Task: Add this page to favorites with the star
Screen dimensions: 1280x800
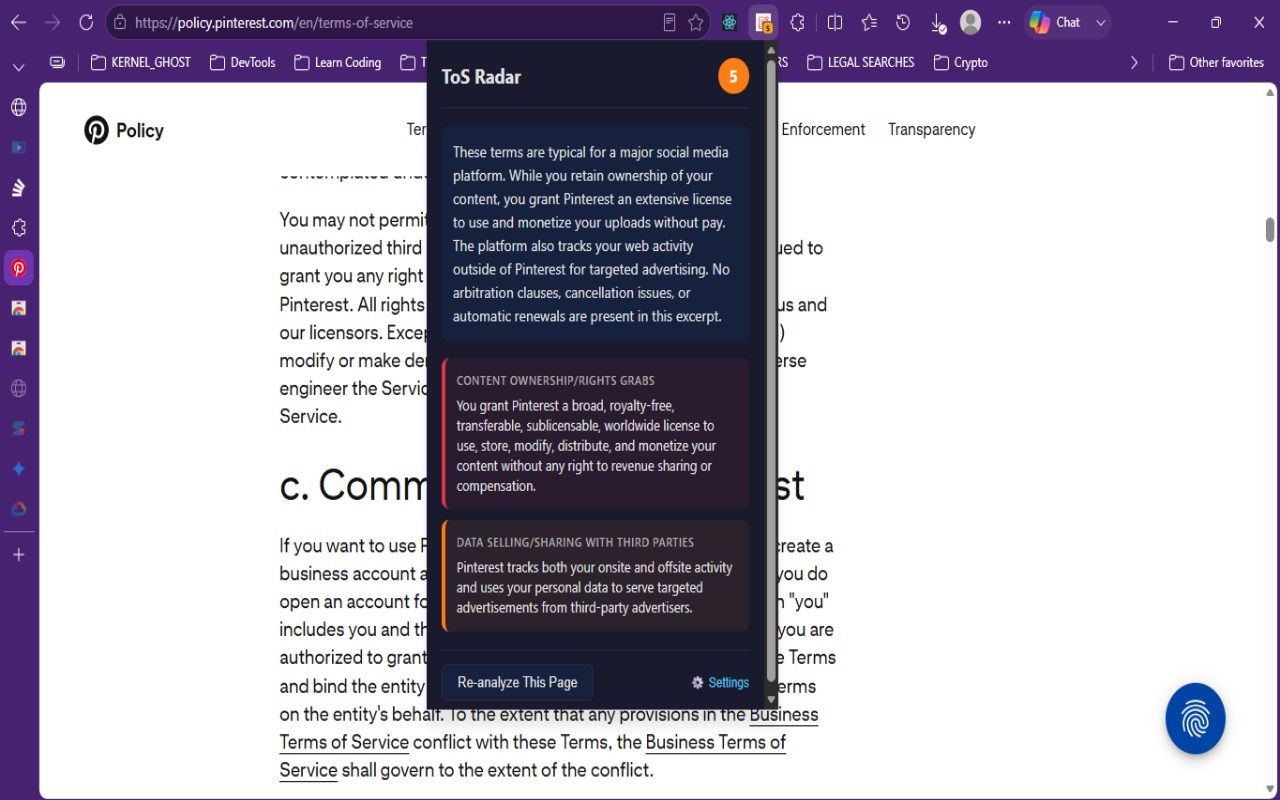Action: [x=696, y=22]
